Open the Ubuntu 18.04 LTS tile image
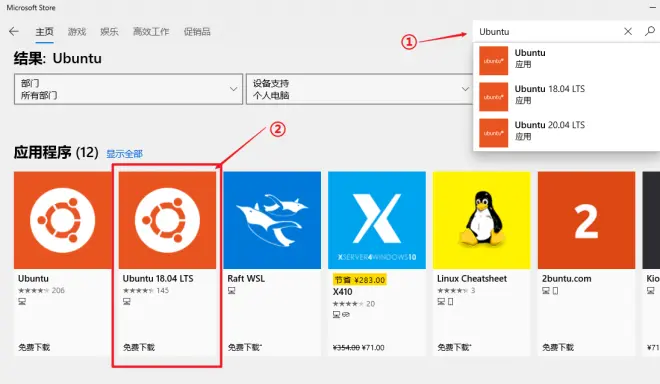Screen dimensions: 660x384 (x=167, y=220)
